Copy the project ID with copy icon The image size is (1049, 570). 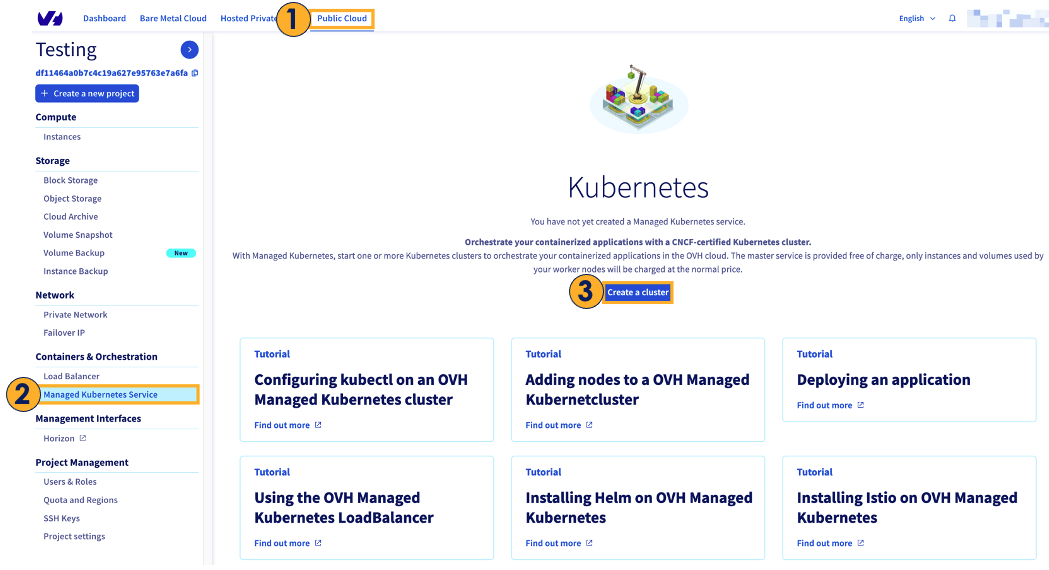pyautogui.click(x=195, y=73)
